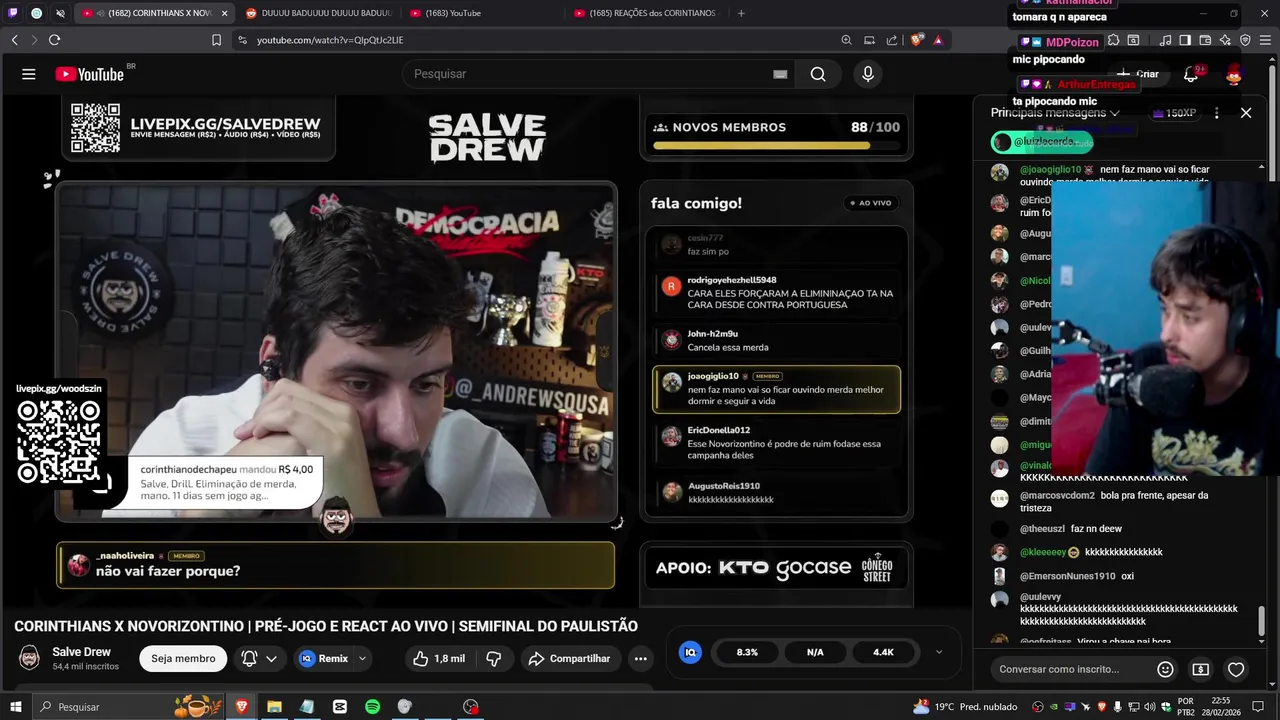Click the IQ extension badge
Image resolution: width=1280 pixels, height=720 pixels.
690,652
